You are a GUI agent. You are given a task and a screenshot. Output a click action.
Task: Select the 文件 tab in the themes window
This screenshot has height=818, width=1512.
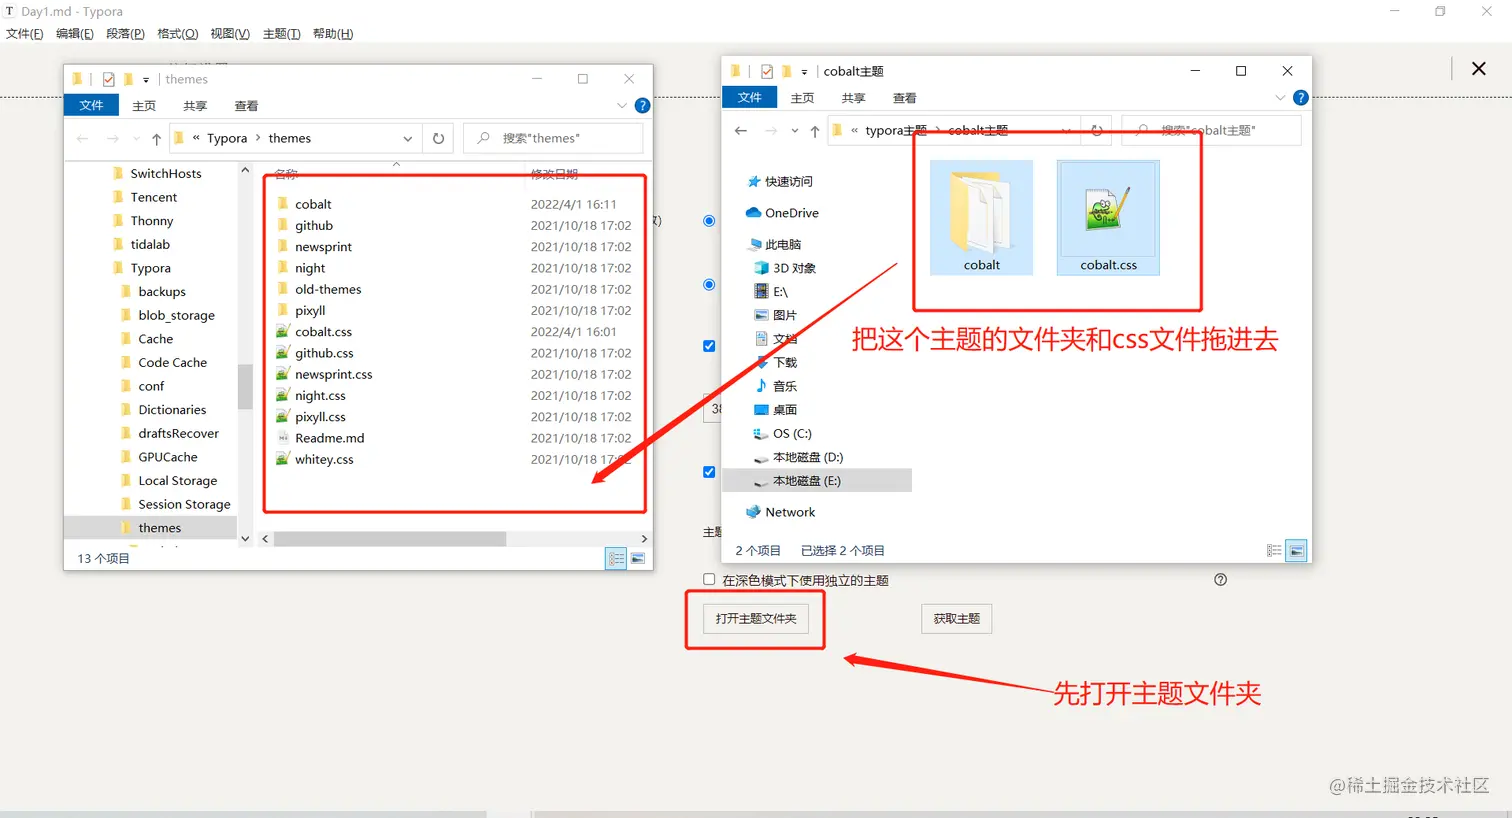coord(91,105)
